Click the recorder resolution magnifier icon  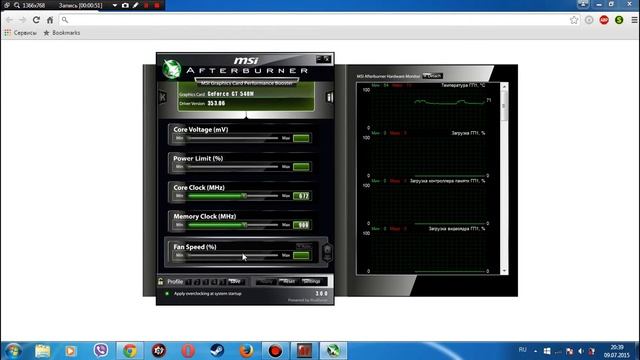click(x=17, y=5)
